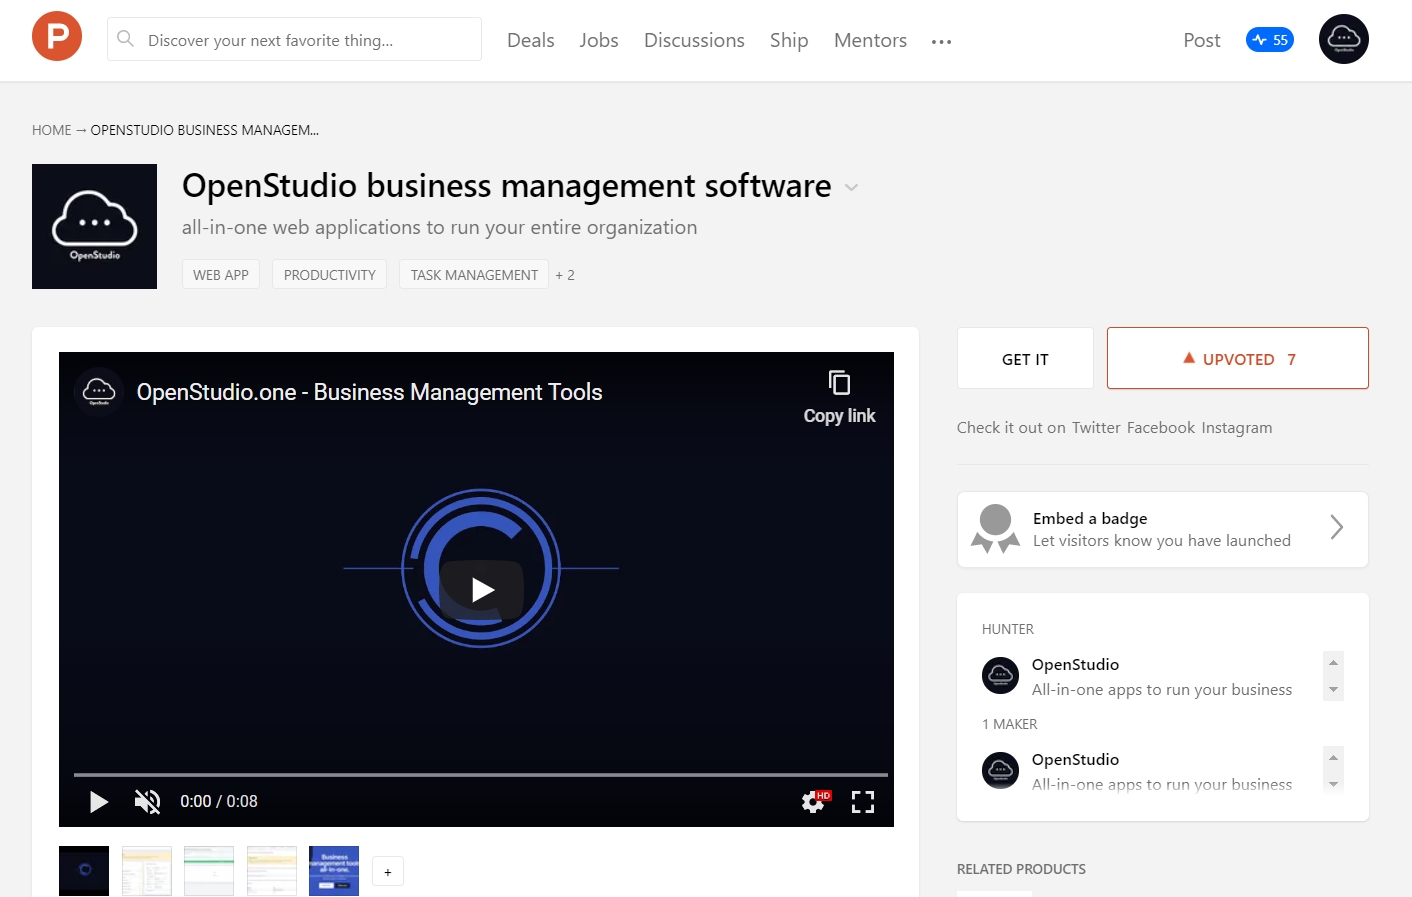Open the maker OpenStudio avatar

point(1000,770)
